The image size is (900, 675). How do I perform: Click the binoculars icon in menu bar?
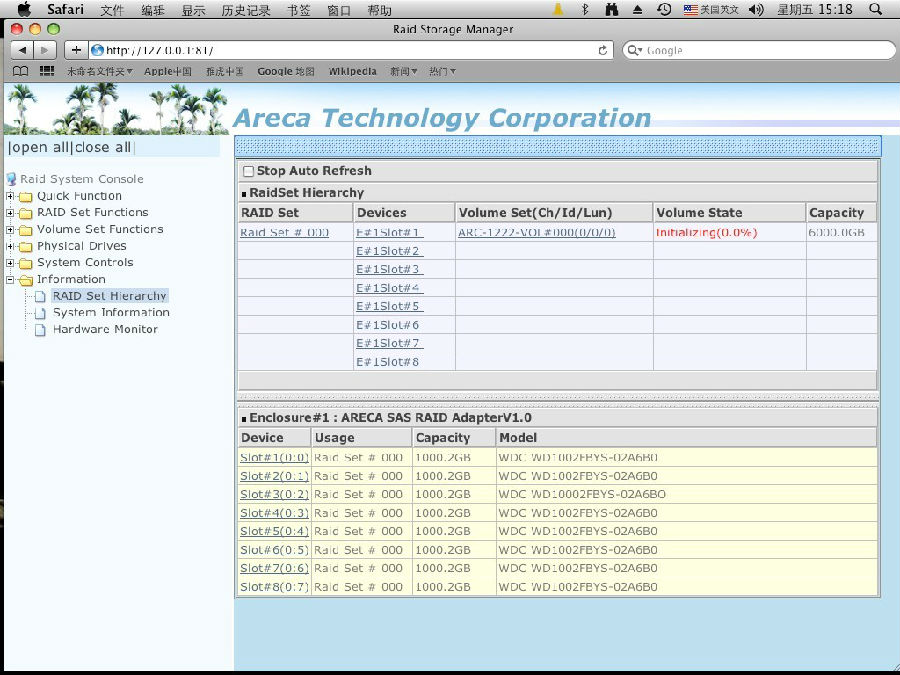click(612, 9)
